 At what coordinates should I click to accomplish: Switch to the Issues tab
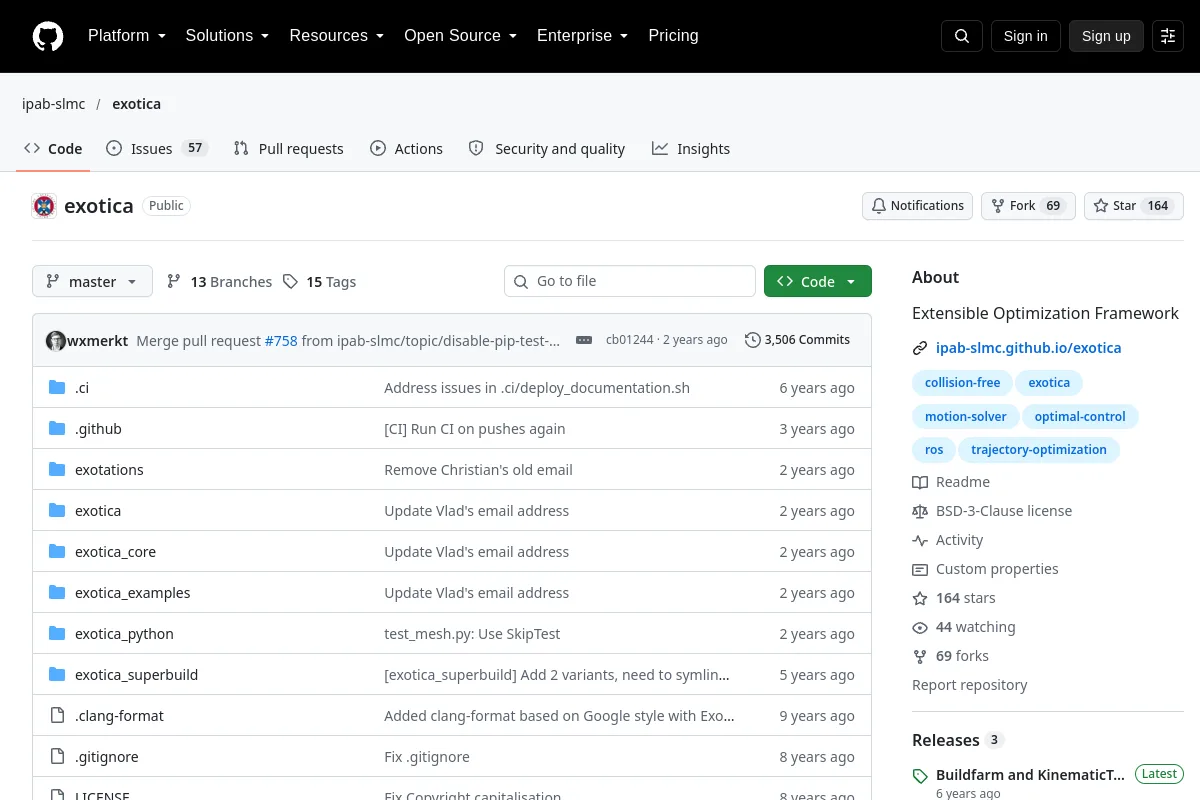click(157, 149)
